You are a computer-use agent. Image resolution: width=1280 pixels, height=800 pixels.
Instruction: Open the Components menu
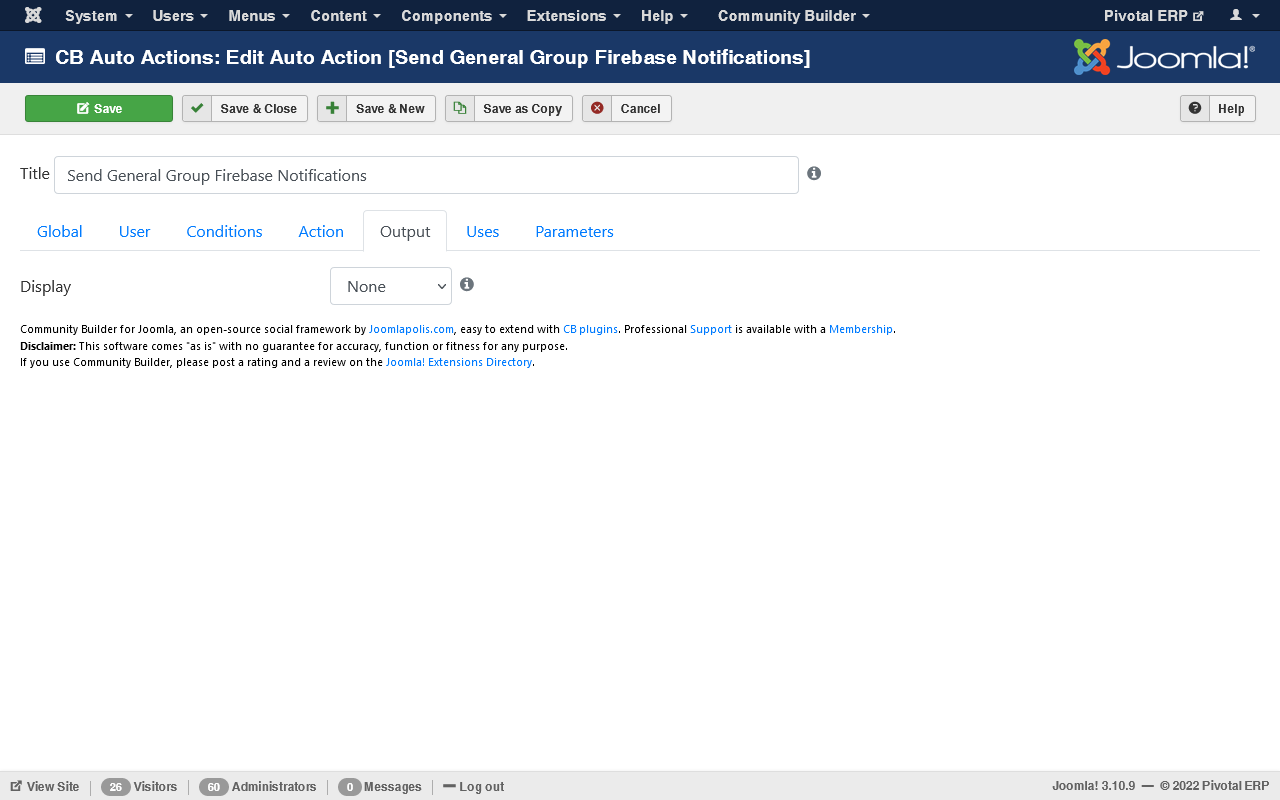[454, 16]
